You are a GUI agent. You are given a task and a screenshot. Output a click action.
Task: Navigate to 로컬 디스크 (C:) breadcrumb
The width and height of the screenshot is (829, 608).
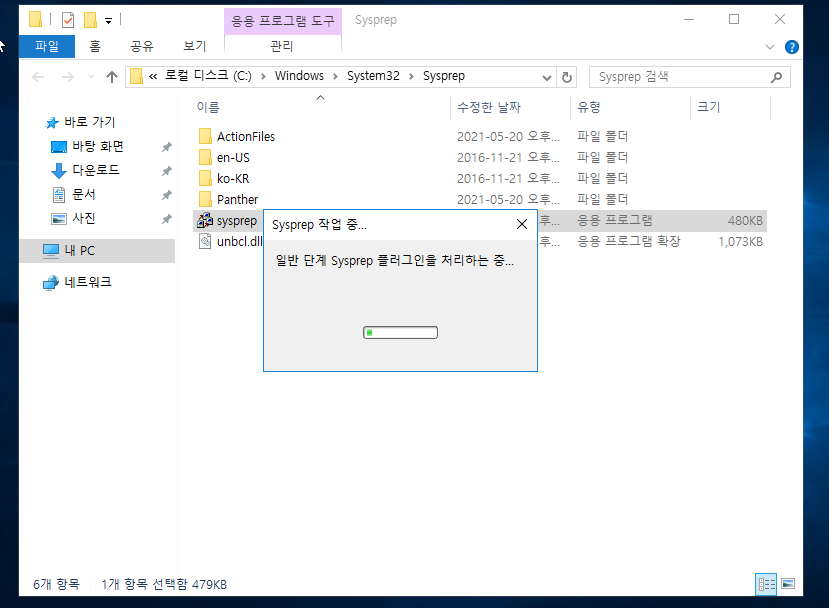point(208,76)
